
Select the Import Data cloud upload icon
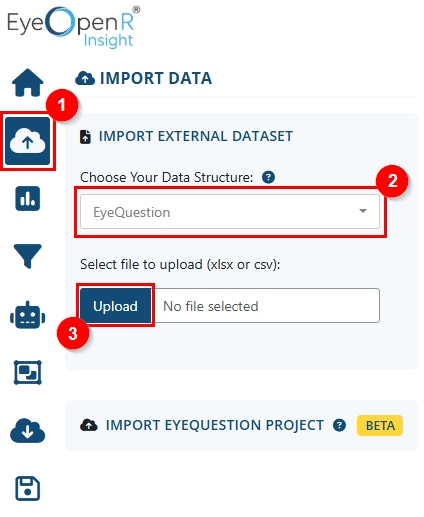pyautogui.click(x=28, y=141)
